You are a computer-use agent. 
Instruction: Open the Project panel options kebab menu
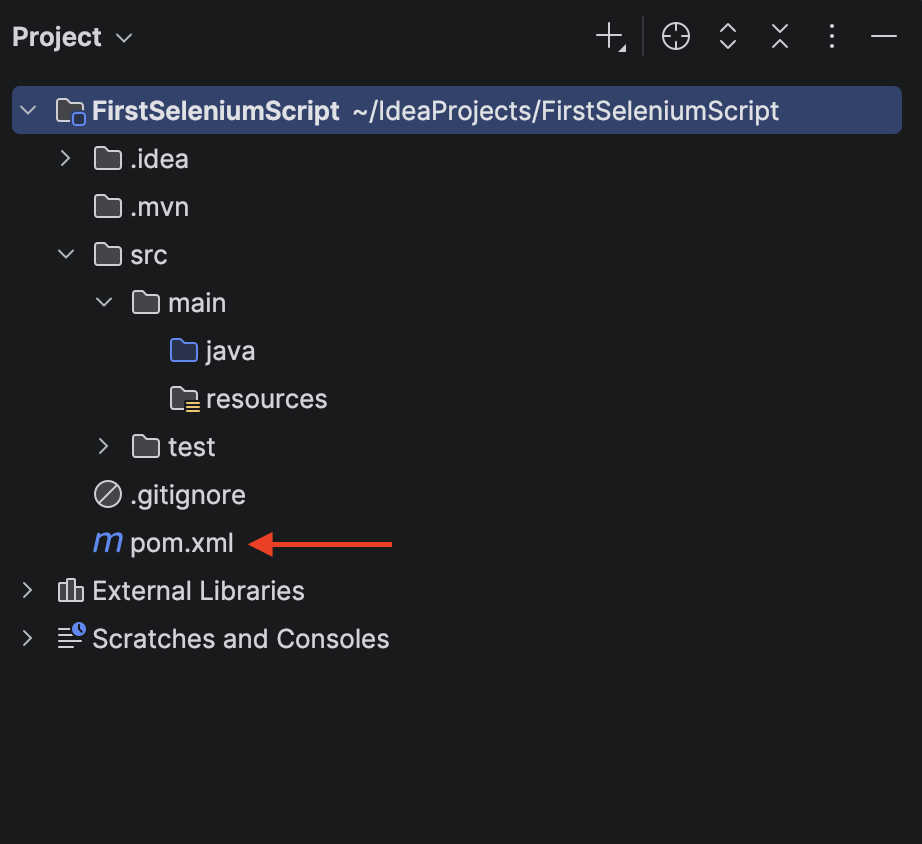831,36
